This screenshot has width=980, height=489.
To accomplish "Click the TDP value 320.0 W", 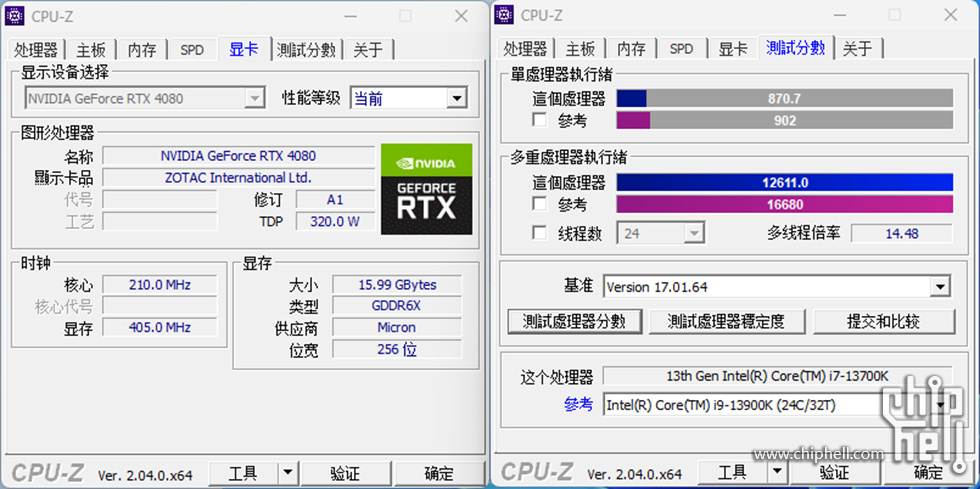I will tap(335, 221).
